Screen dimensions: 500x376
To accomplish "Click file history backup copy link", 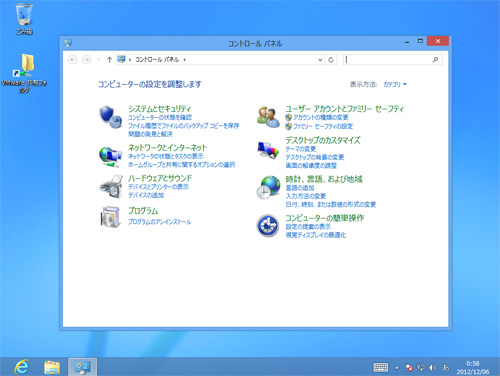I will (184, 126).
